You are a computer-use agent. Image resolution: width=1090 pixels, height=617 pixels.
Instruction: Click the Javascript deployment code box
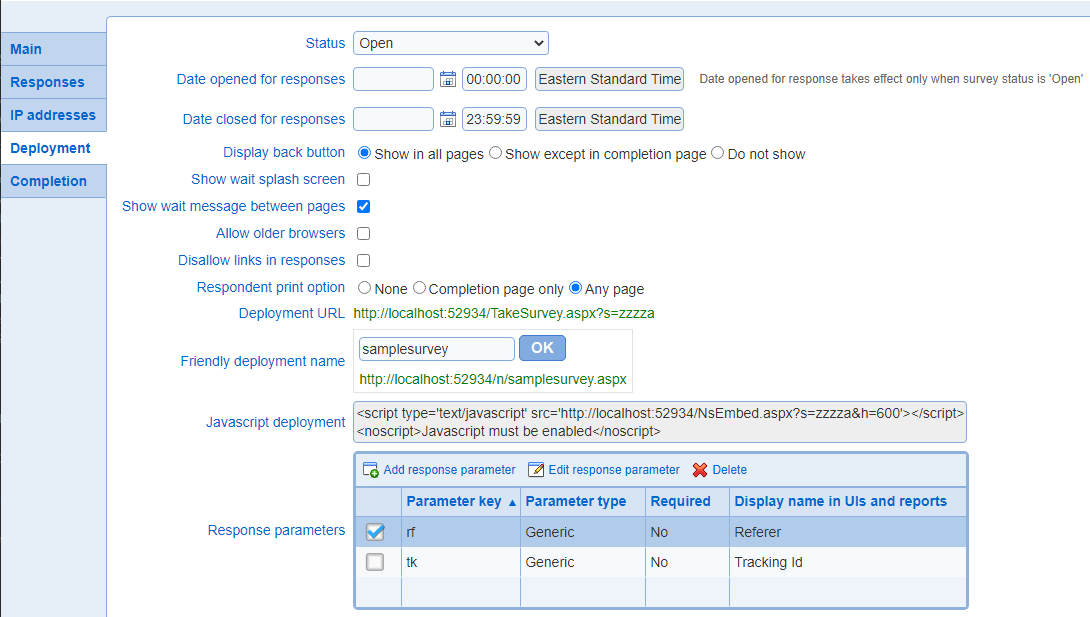[x=660, y=422]
